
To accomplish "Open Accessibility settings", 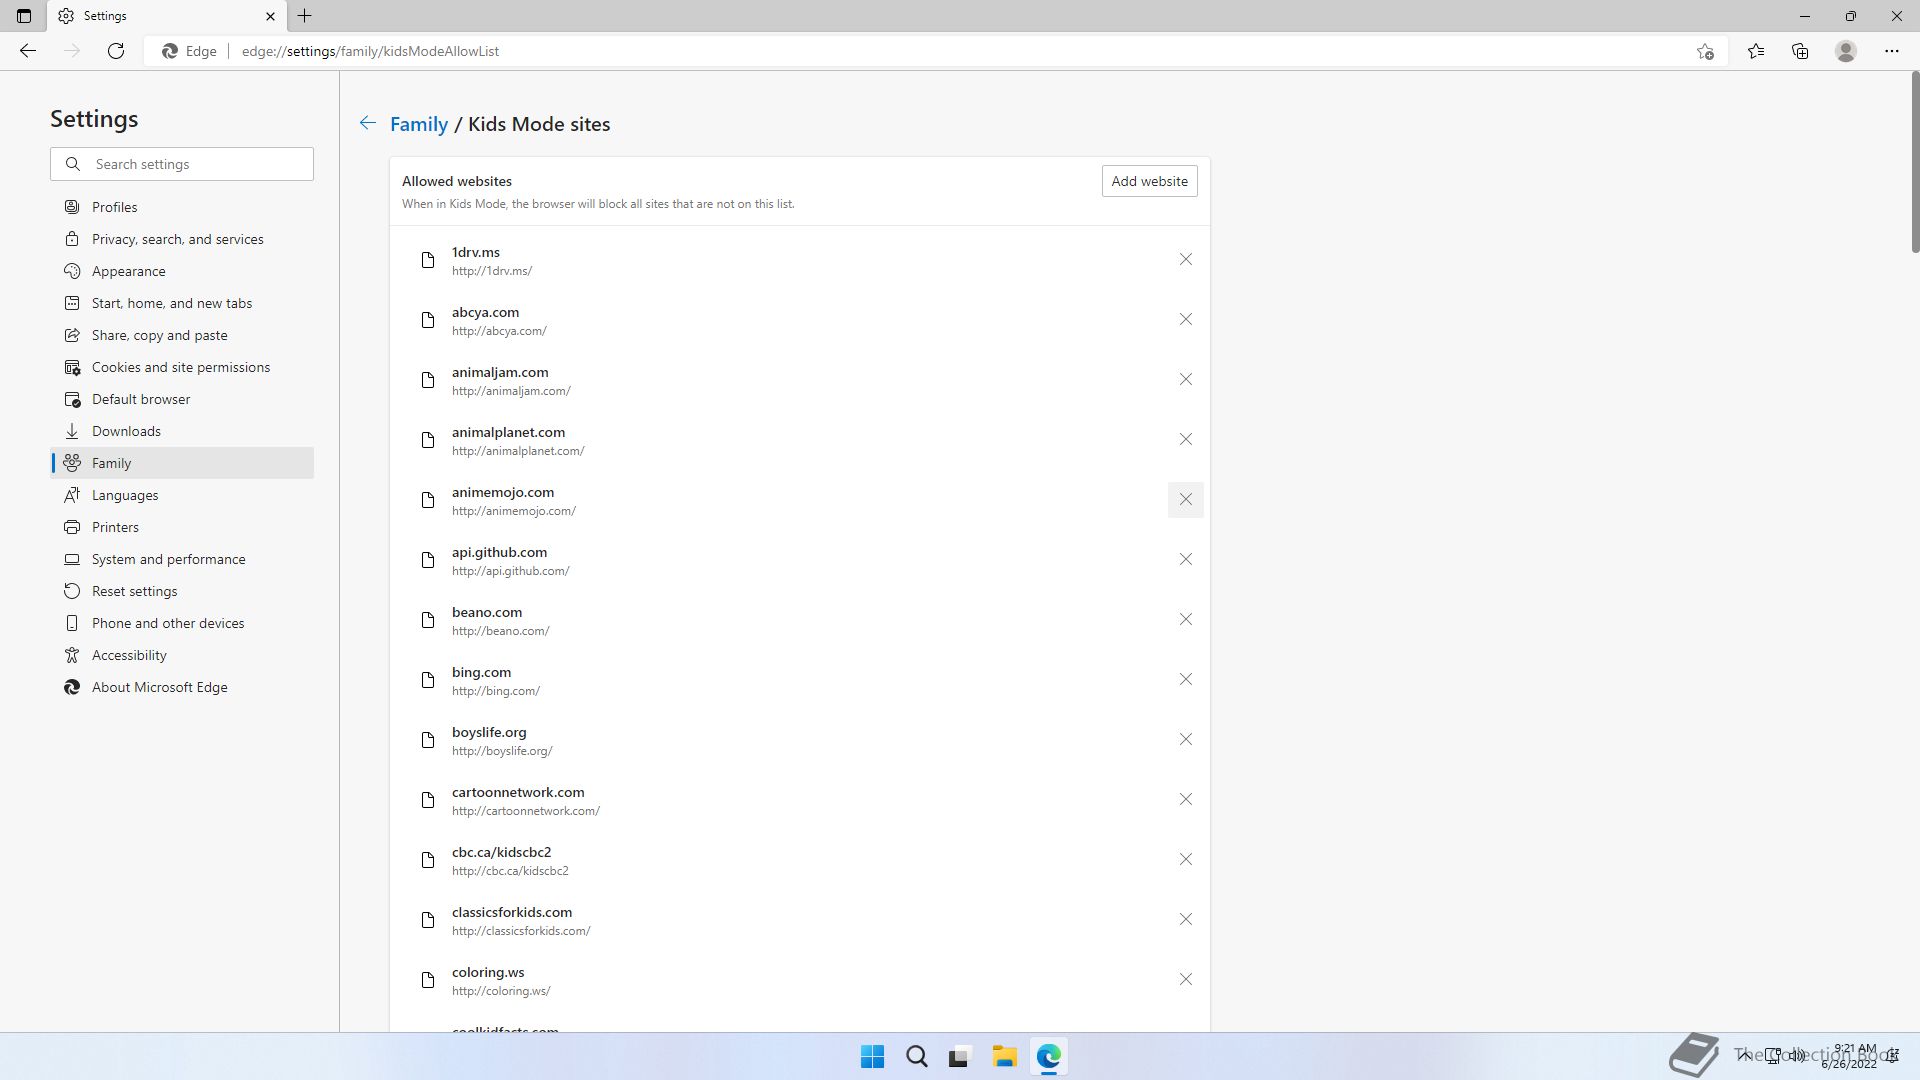I will click(x=182, y=655).
